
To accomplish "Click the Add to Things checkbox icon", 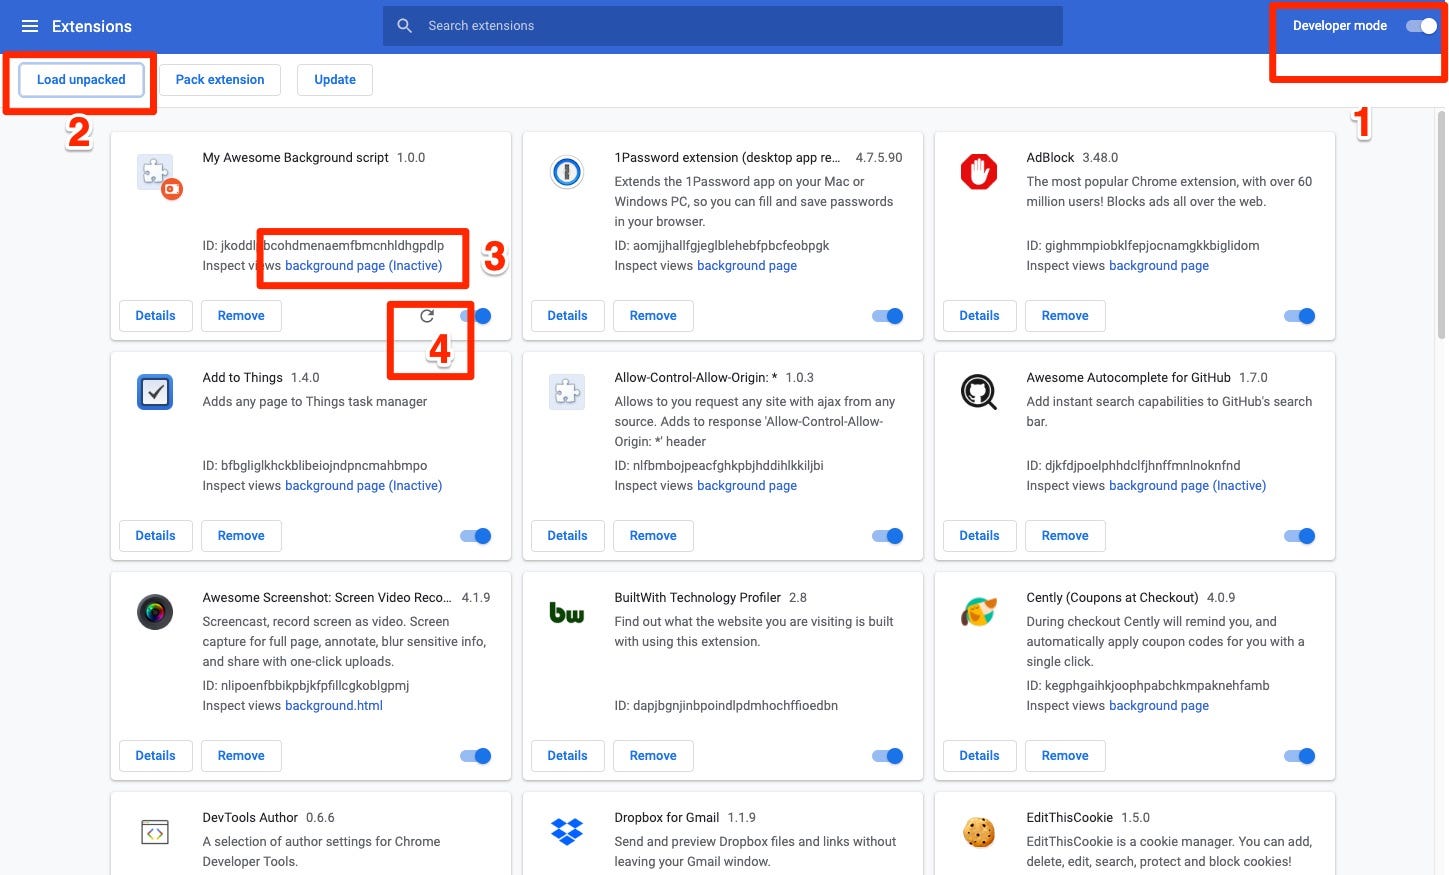I will (x=155, y=392).
